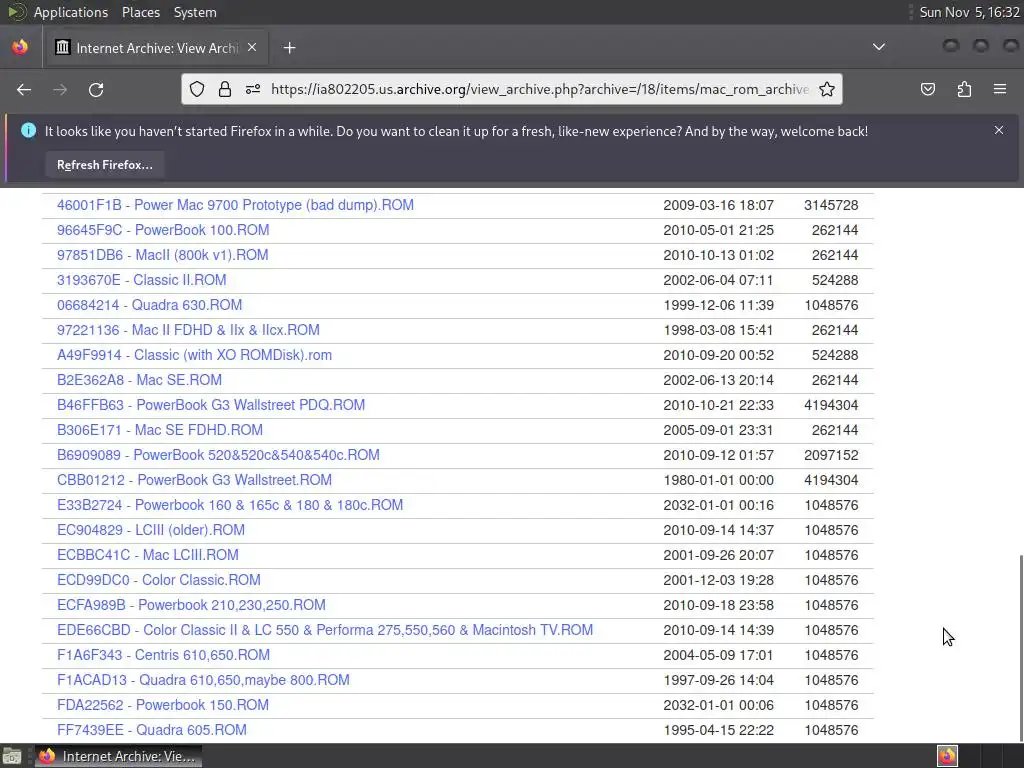Open the Extensions puzzle icon
The image size is (1024, 768).
964,89
